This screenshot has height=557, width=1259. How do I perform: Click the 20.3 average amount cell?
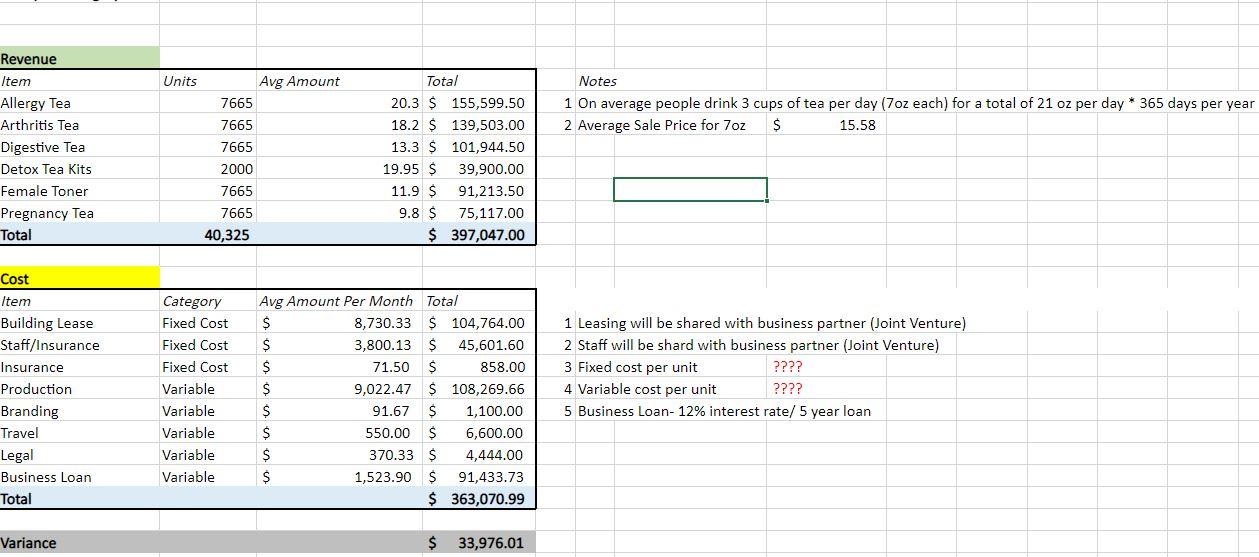(x=340, y=103)
